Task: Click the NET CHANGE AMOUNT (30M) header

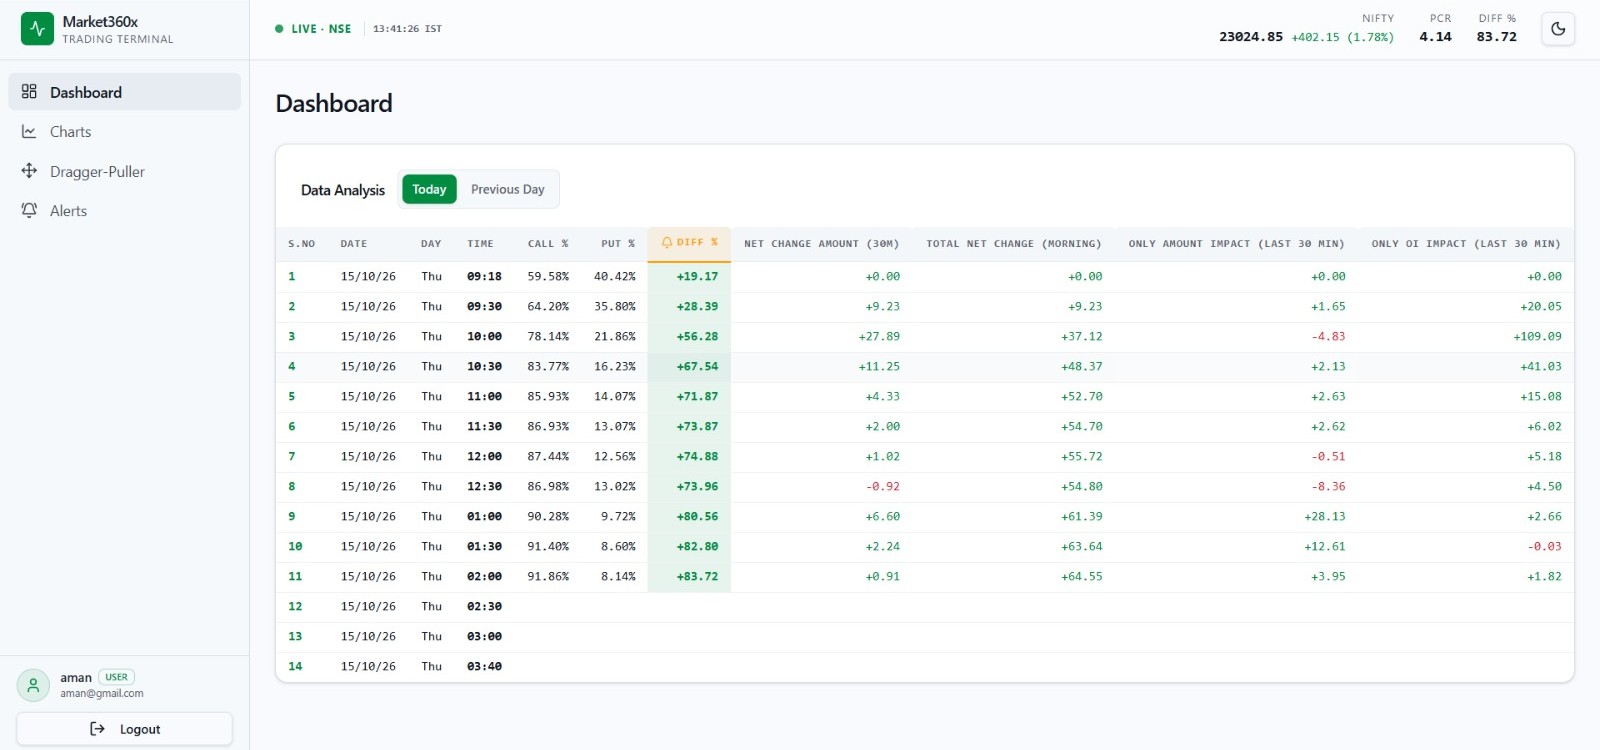Action: click(x=822, y=244)
